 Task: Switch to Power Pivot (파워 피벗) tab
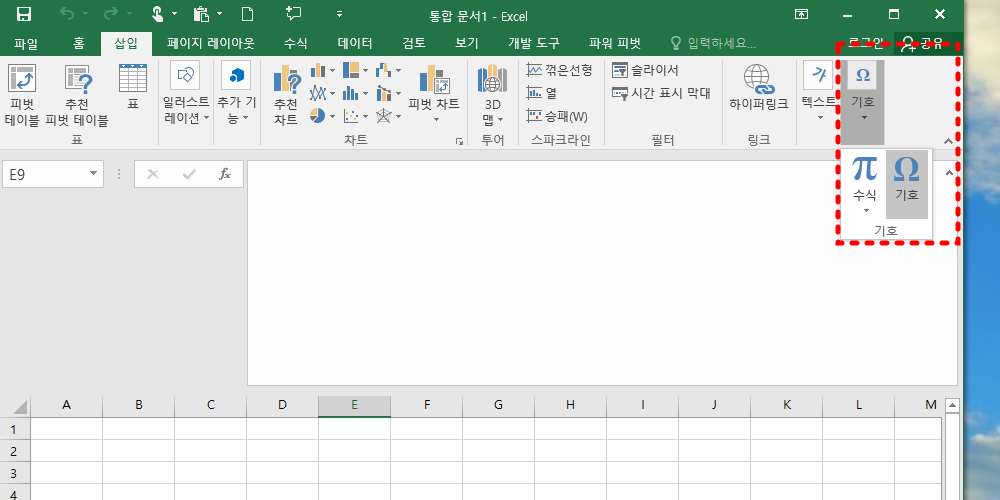615,43
